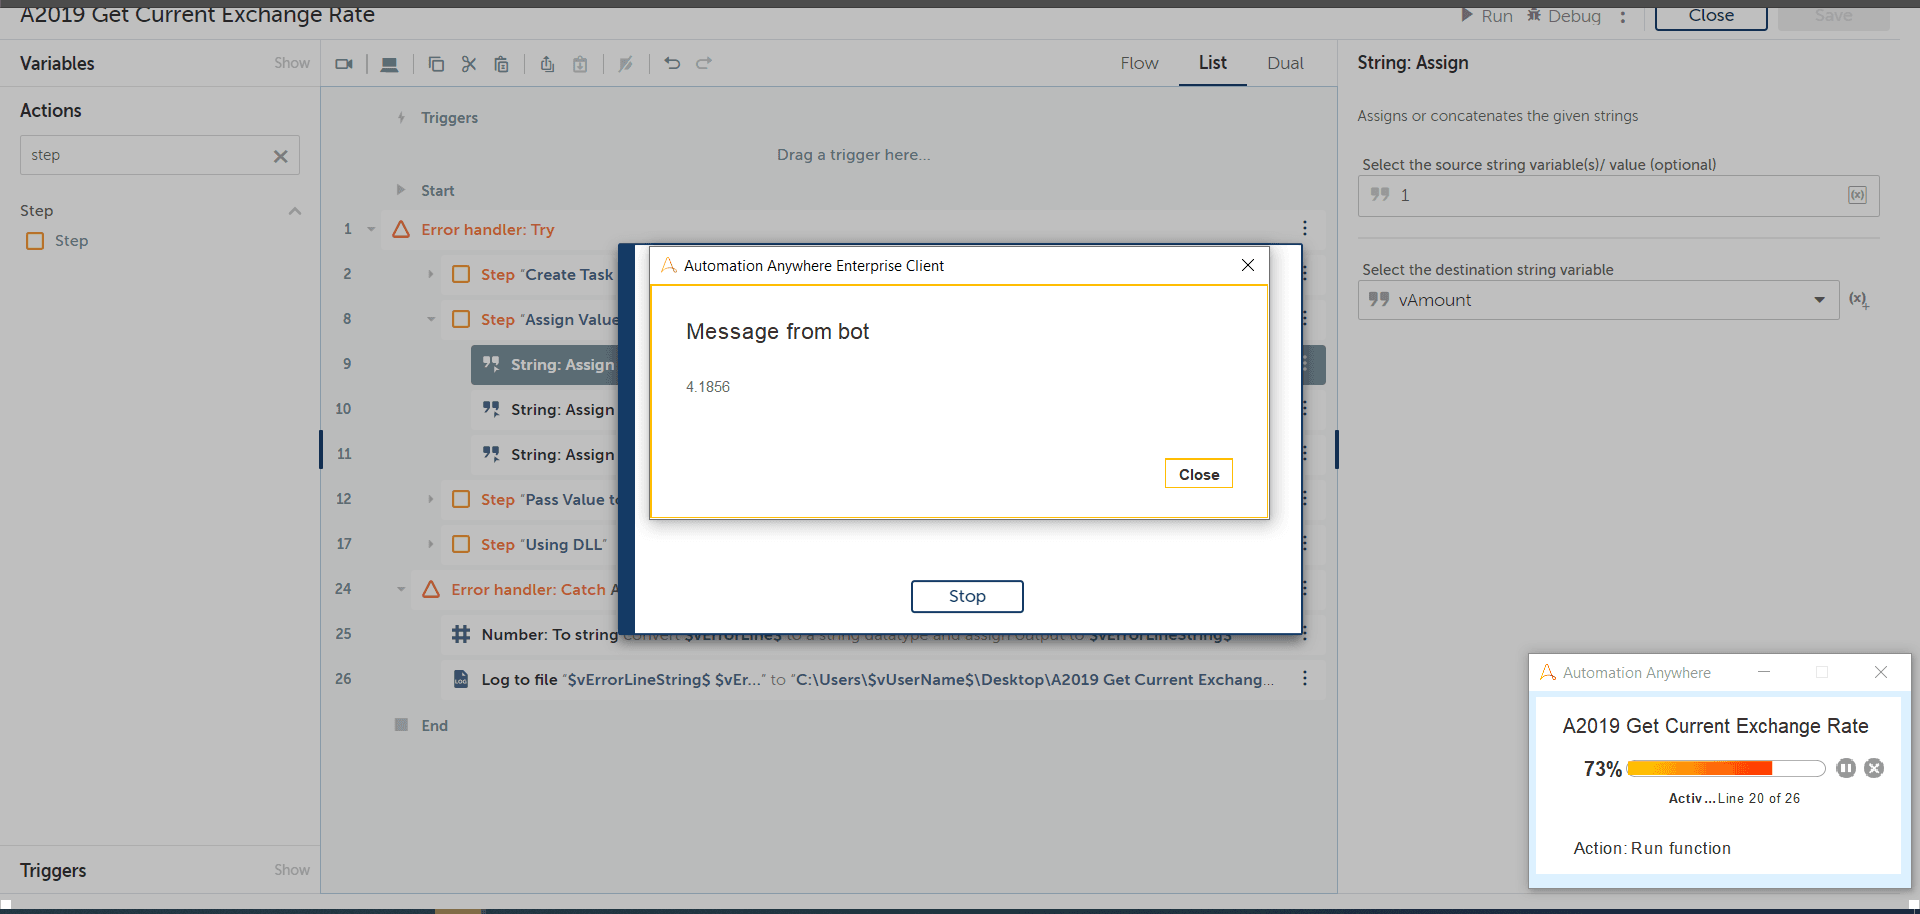The width and height of the screenshot is (1920, 914).
Task: Open the options menu for Error handler: Try row
Action: (x=1305, y=229)
